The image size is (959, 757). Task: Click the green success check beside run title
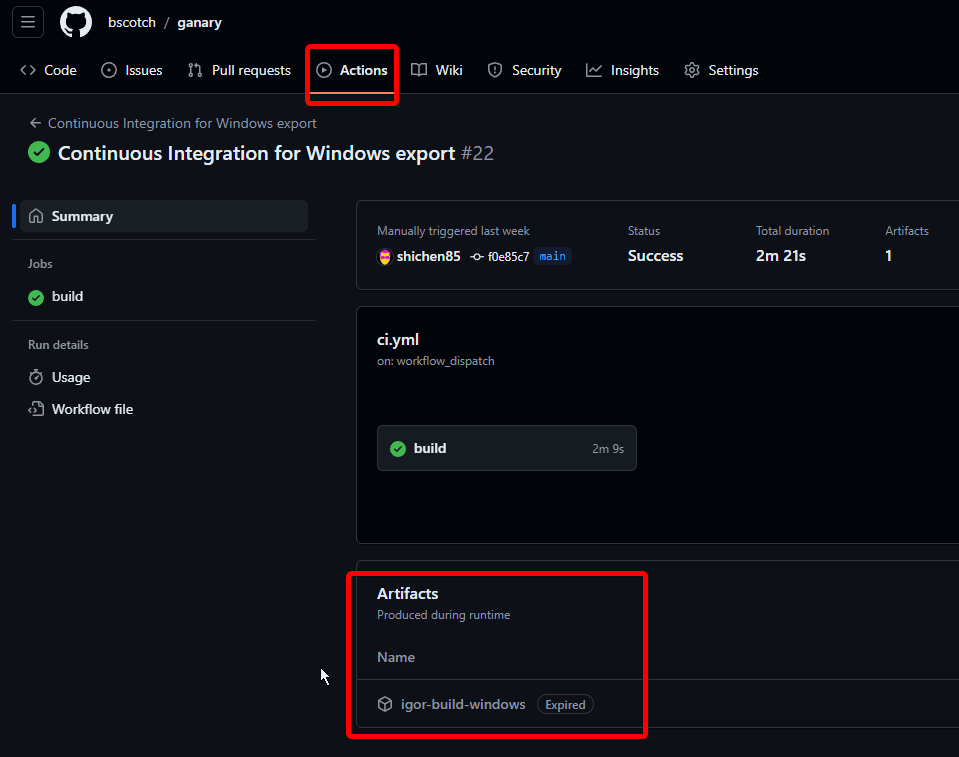[x=39, y=152]
